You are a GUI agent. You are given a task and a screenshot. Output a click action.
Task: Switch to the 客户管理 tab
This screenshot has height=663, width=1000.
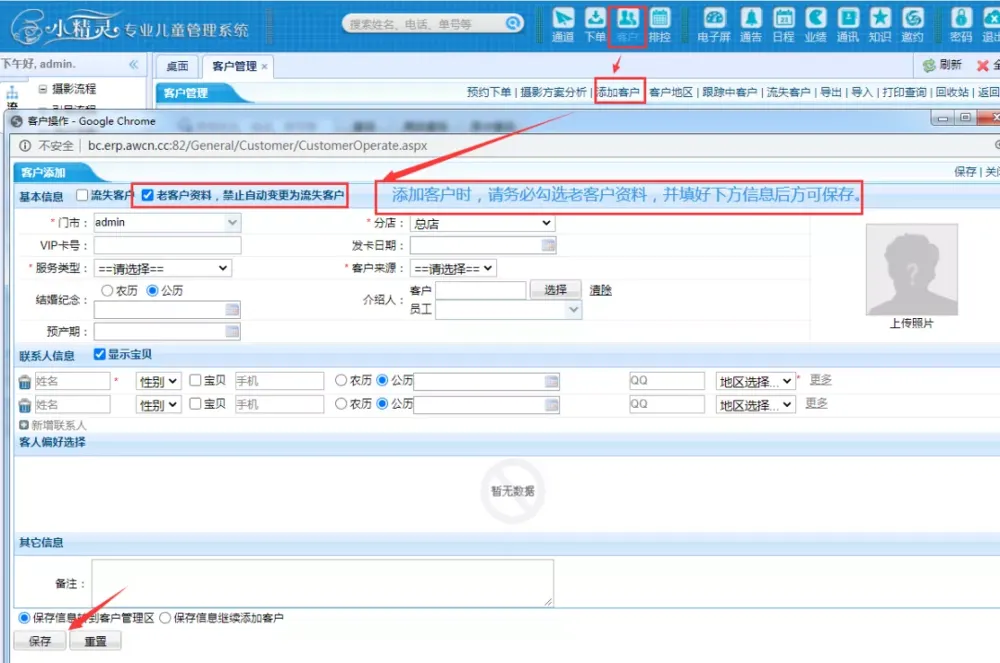pyautogui.click(x=234, y=67)
